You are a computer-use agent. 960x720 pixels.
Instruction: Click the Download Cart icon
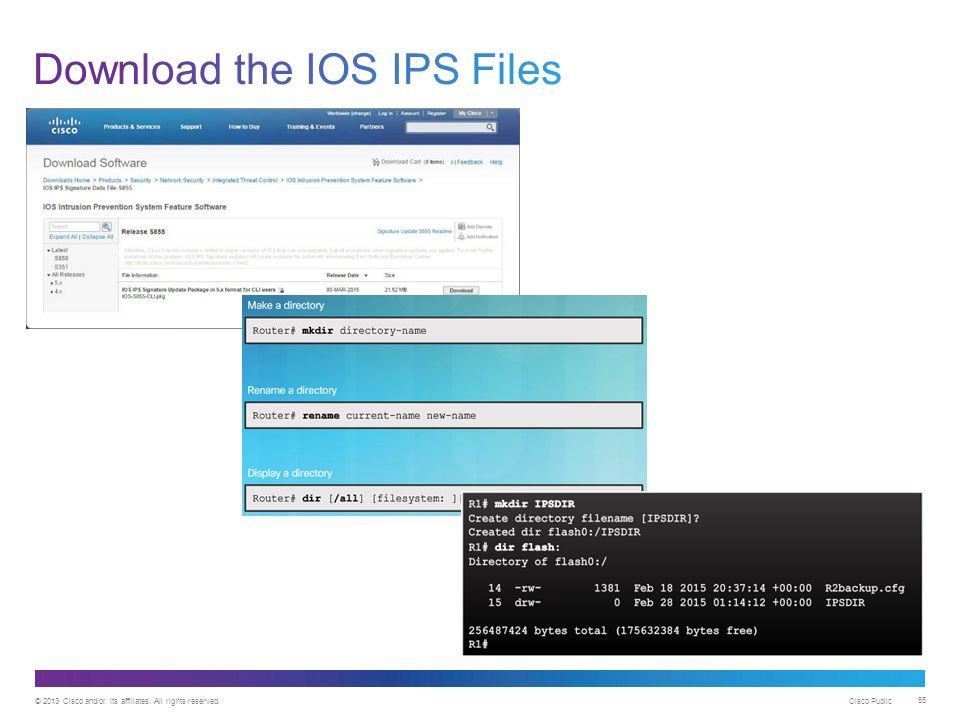(375, 162)
